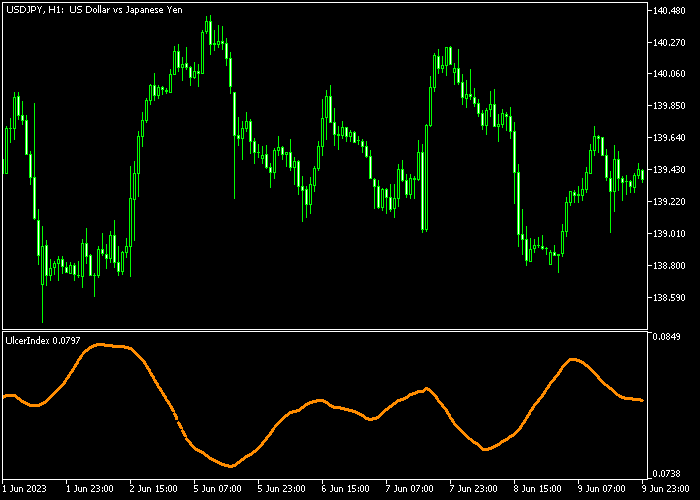Click the 5 Jun 07:00 time label
Screen dimensions: 700x500
[217, 488]
